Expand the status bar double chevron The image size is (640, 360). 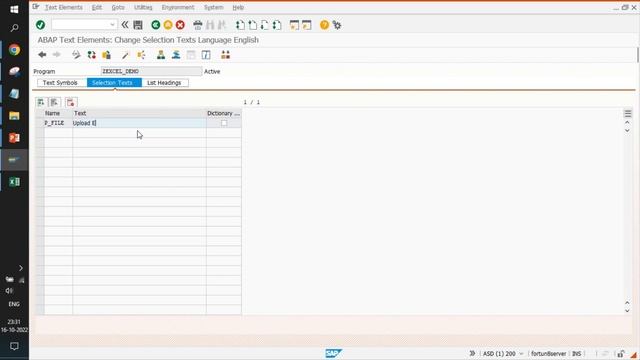pyautogui.click(x=472, y=353)
